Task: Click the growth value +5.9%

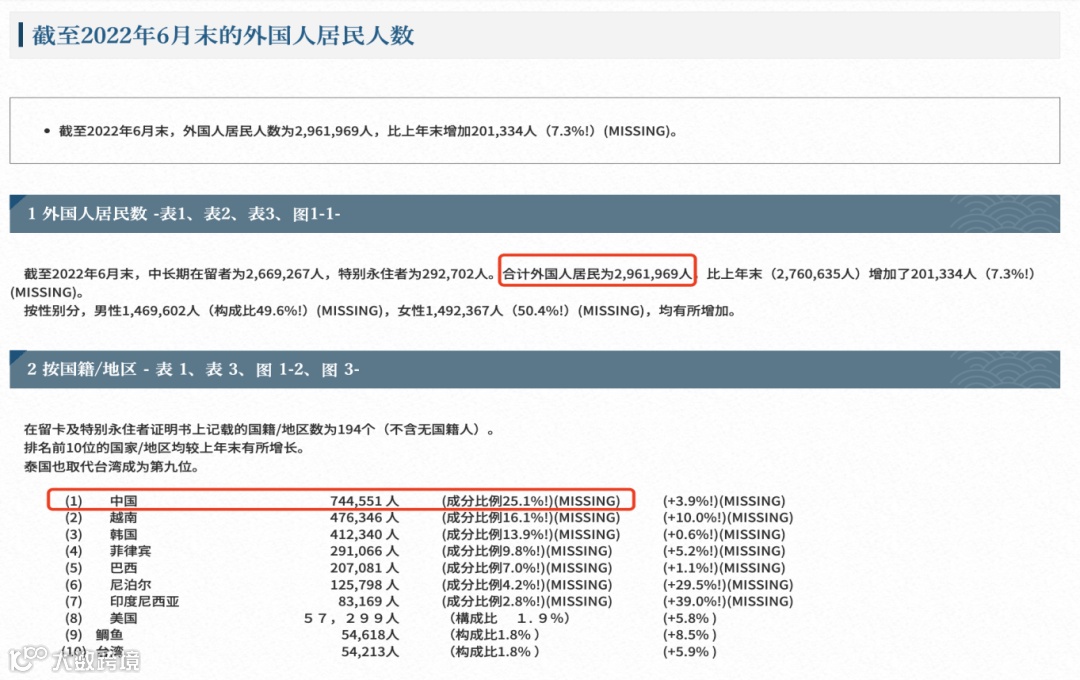Action: 689,652
